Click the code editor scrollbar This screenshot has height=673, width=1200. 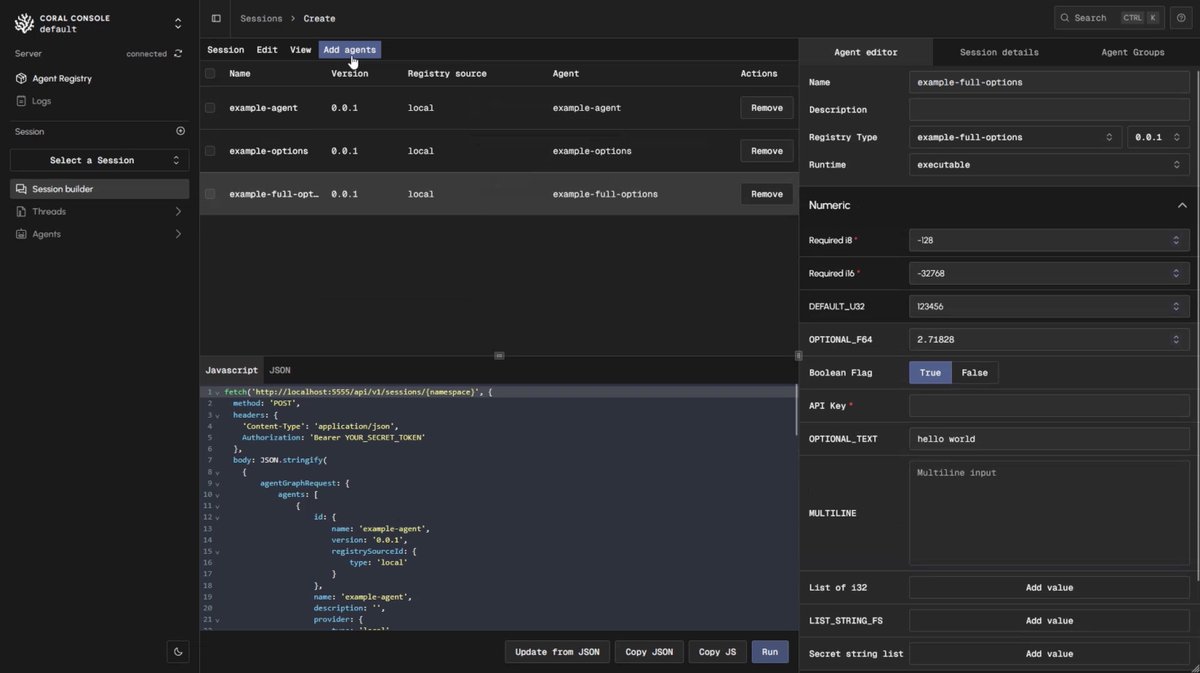coord(796,410)
